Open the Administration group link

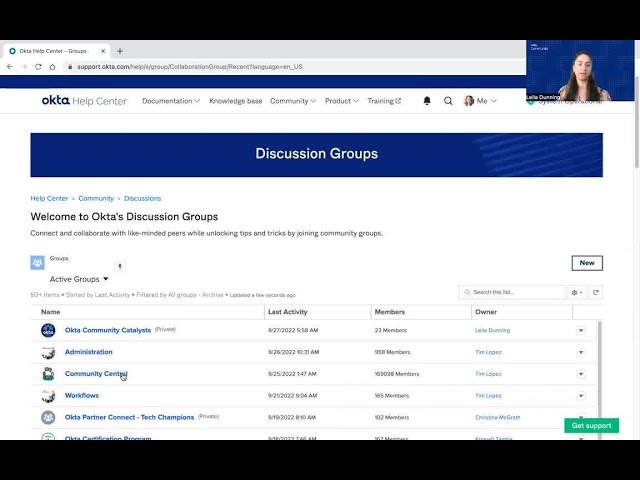coord(89,352)
